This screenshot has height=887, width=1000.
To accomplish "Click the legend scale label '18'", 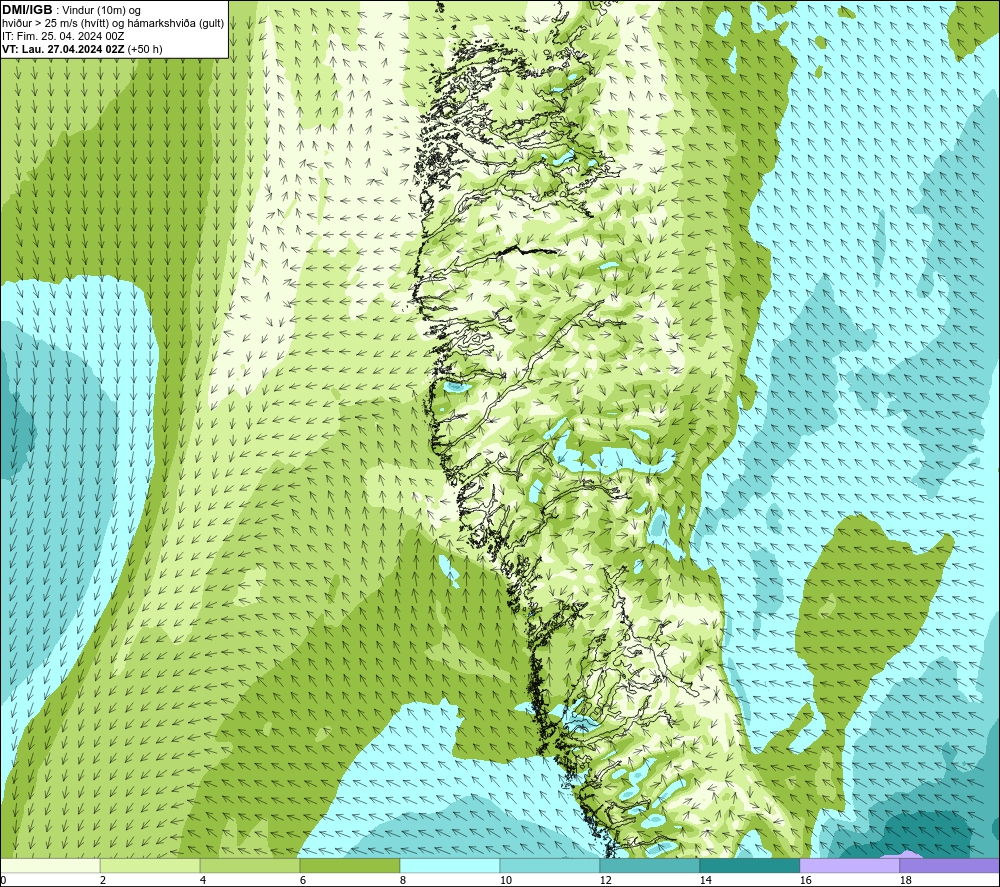I will (x=906, y=880).
